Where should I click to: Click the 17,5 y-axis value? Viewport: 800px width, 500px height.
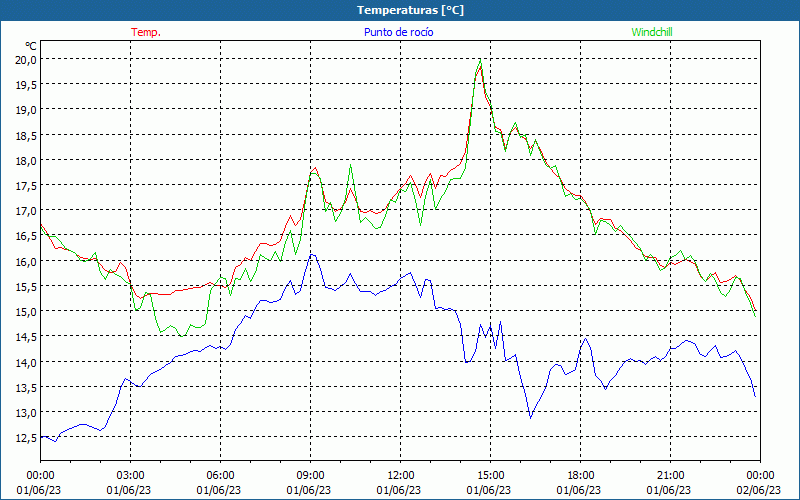26,186
